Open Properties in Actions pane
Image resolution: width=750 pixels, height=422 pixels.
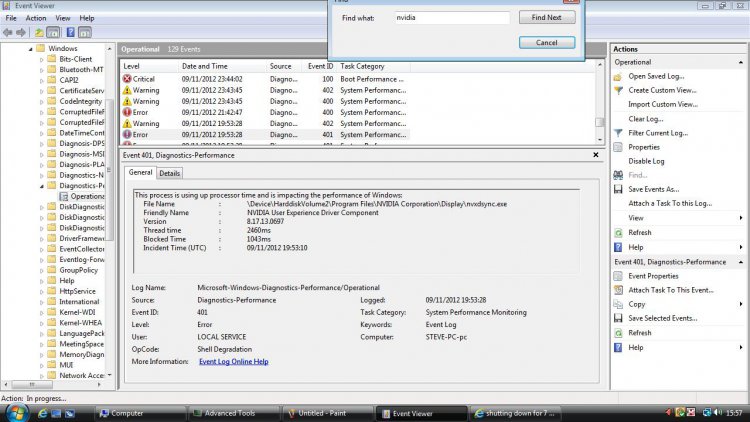coord(644,147)
